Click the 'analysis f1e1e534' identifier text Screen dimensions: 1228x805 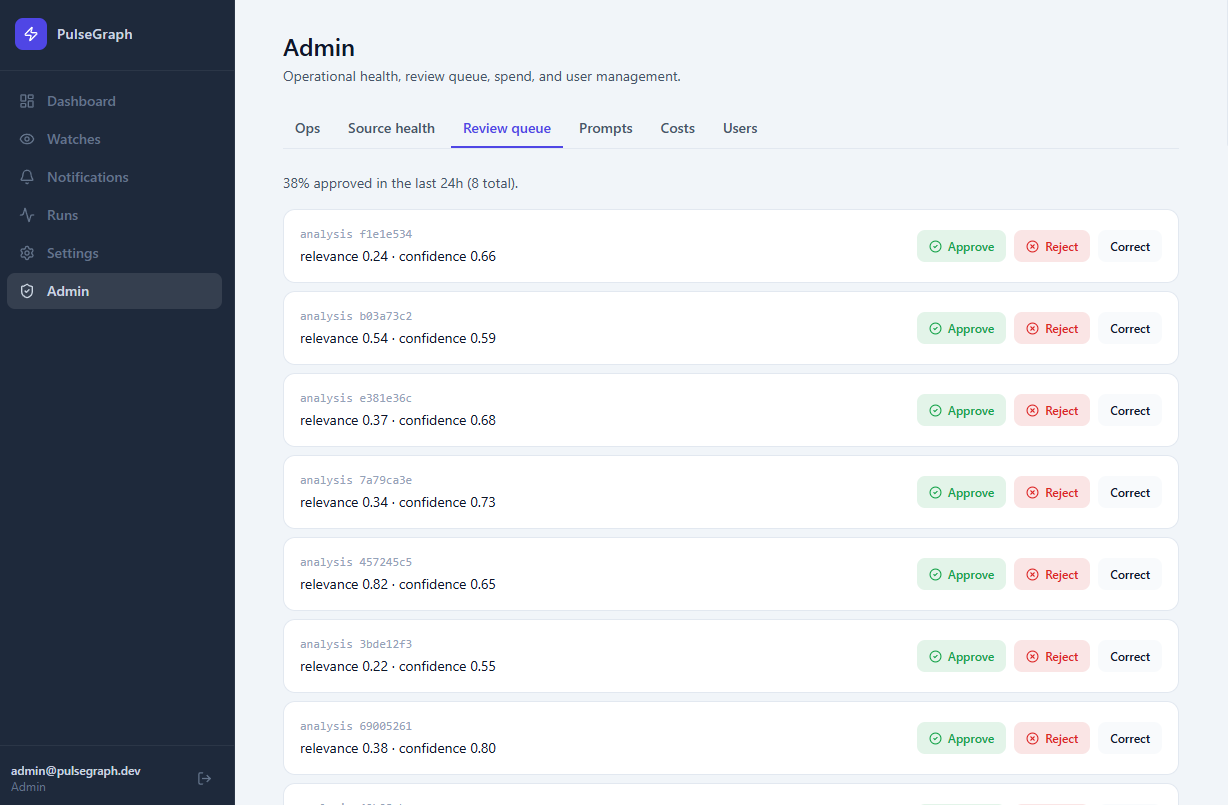pos(356,234)
